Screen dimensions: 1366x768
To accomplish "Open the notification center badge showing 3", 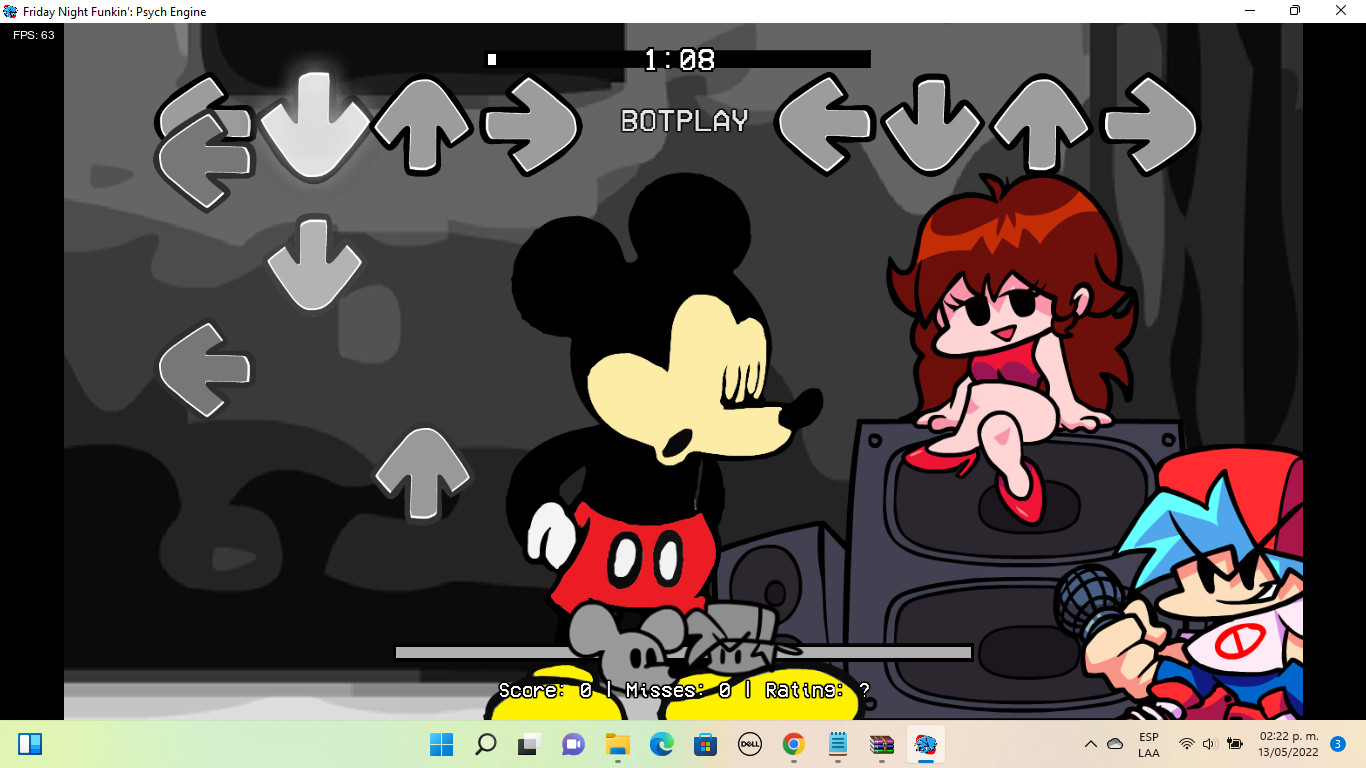I will click(x=1338, y=744).
